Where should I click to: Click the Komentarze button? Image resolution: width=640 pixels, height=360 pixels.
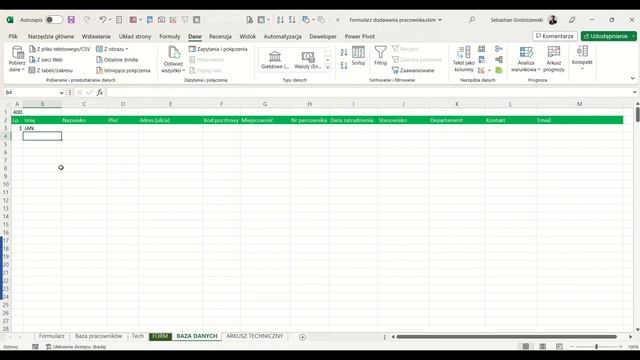pos(555,36)
